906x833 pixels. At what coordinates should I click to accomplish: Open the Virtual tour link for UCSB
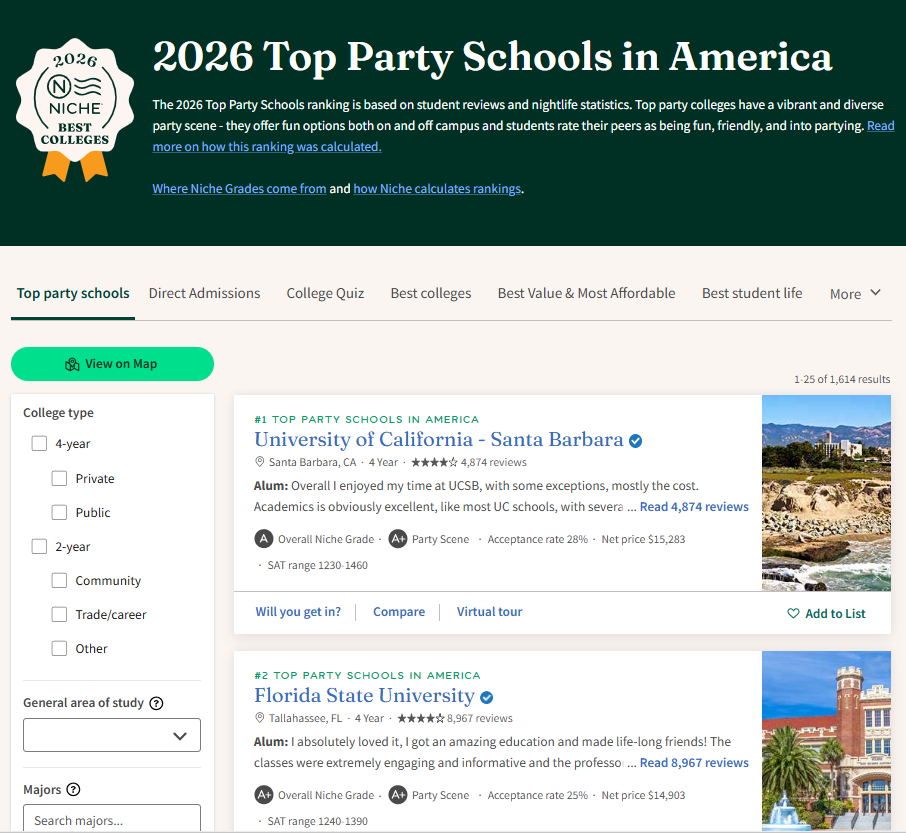[489, 612]
